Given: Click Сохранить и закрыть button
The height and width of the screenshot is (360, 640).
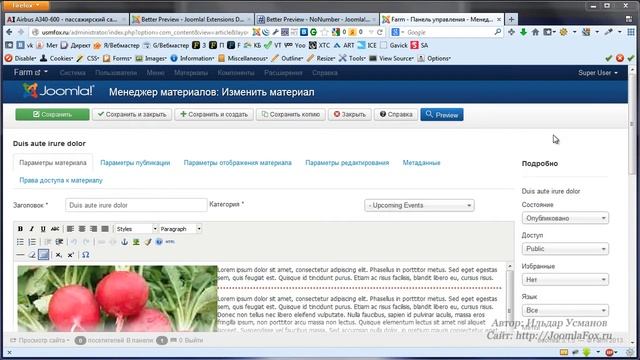Looking at the screenshot, I should pos(132,114).
